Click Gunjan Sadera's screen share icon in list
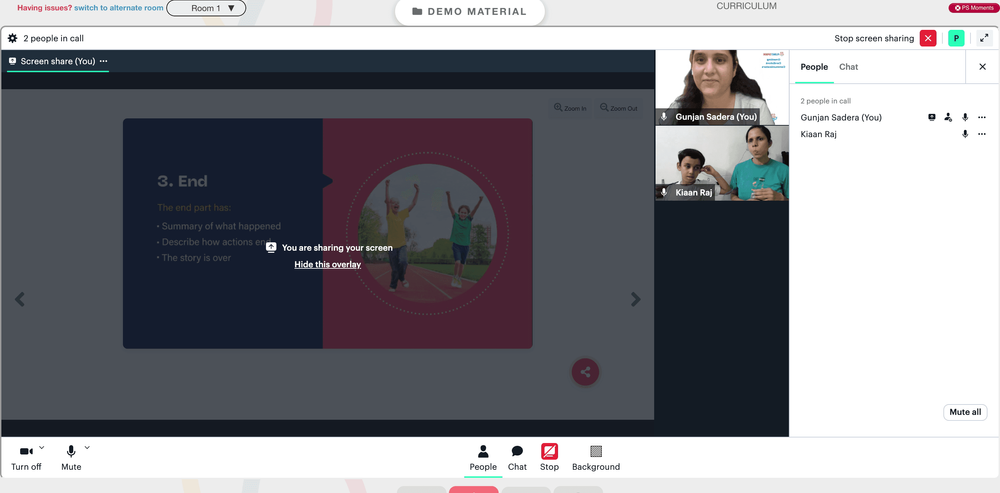This screenshot has height=493, width=1000. 932,117
